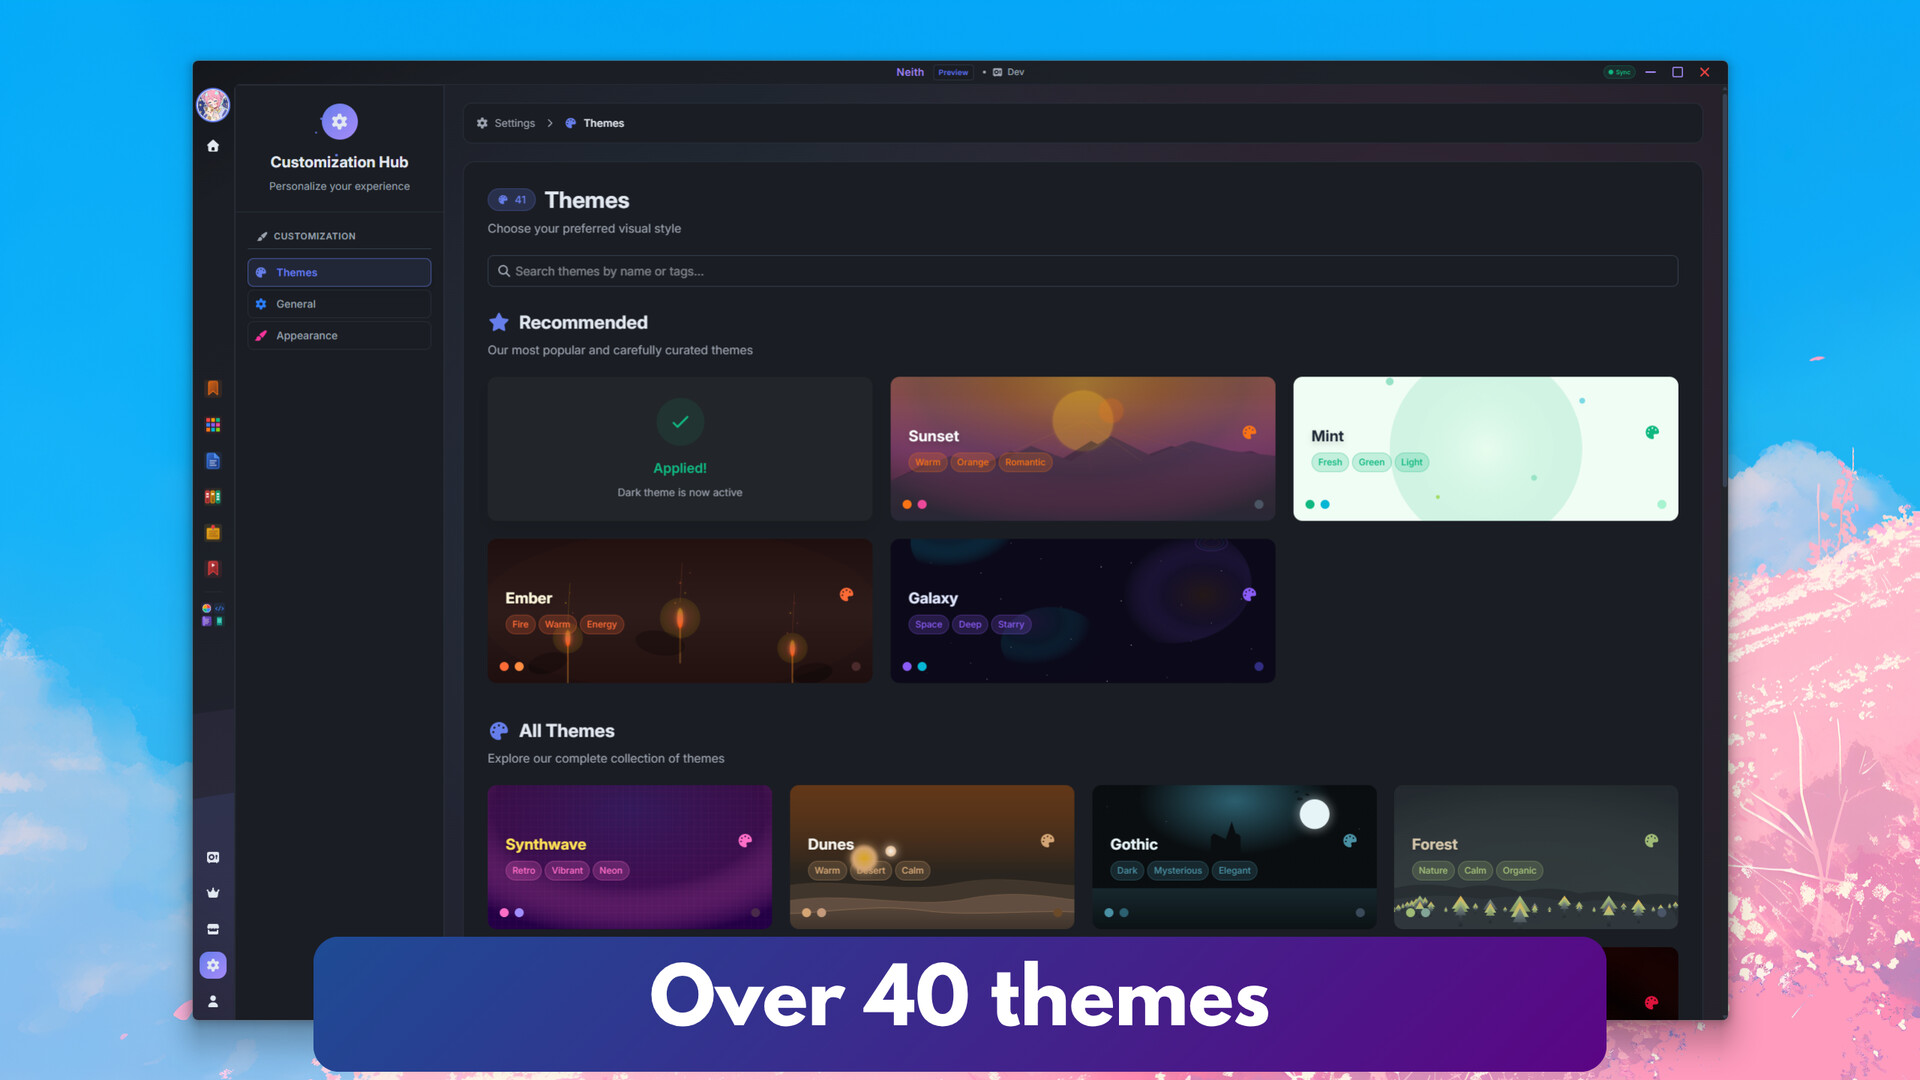Open the colorful grid apps icon
Viewport: 1920px width, 1080px height.
[x=213, y=425]
